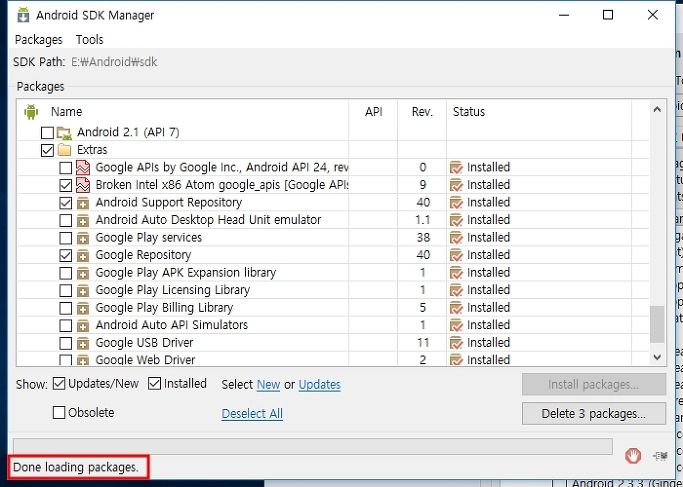Click the Google Play Licensing Library package icon
Screen dimensions: 683x487
(83, 291)
